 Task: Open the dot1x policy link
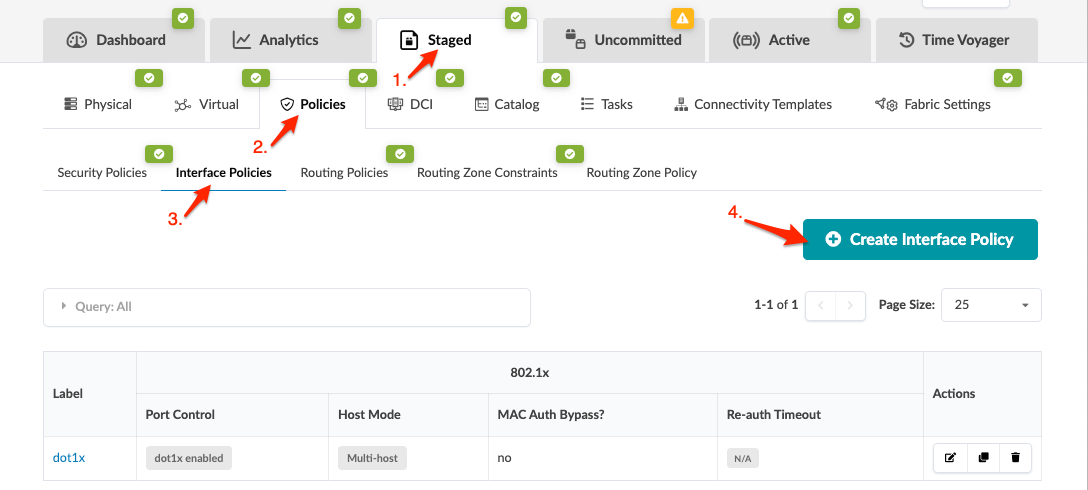(x=69, y=458)
